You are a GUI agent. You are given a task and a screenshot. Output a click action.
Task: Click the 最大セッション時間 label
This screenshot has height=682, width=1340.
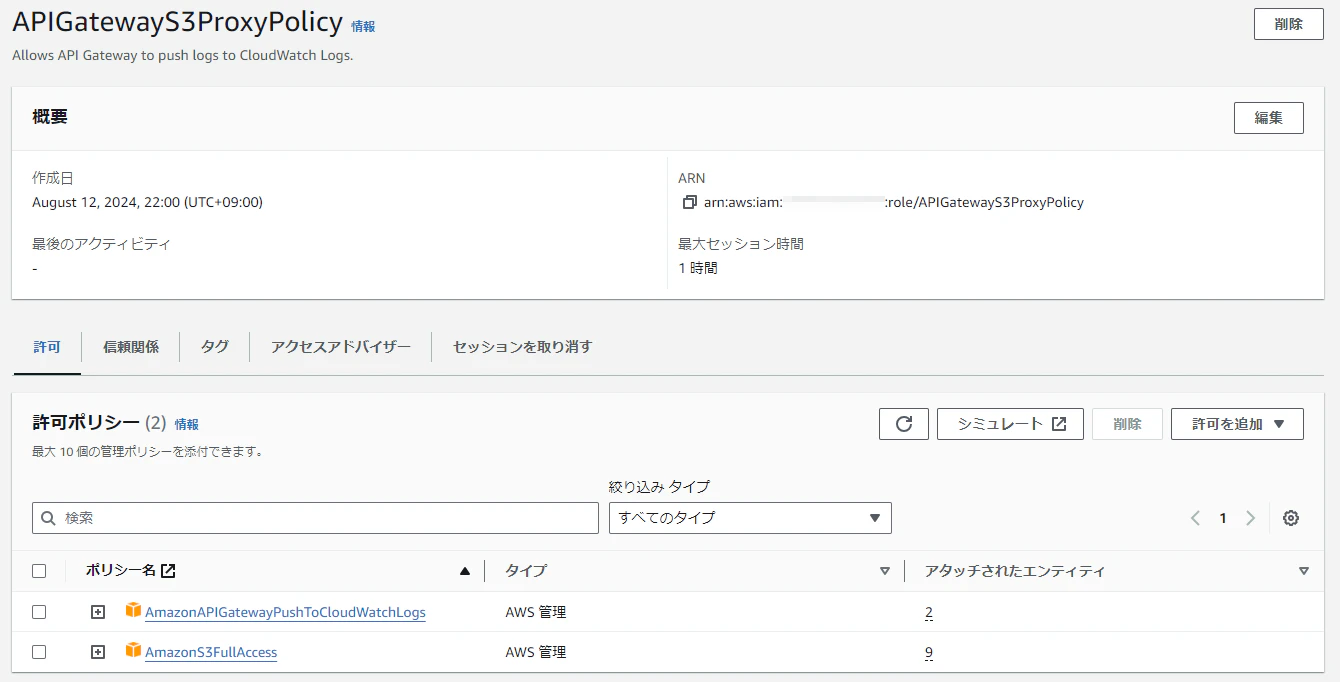[741, 244]
